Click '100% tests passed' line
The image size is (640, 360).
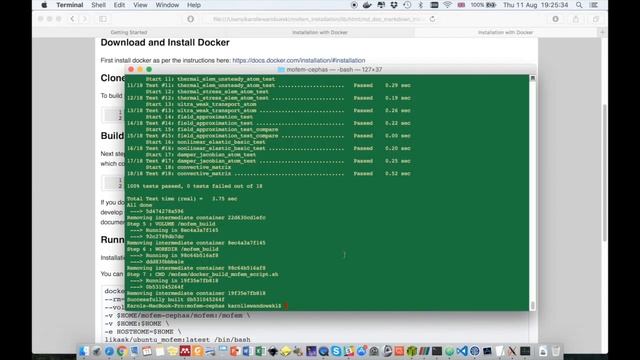coord(195,186)
